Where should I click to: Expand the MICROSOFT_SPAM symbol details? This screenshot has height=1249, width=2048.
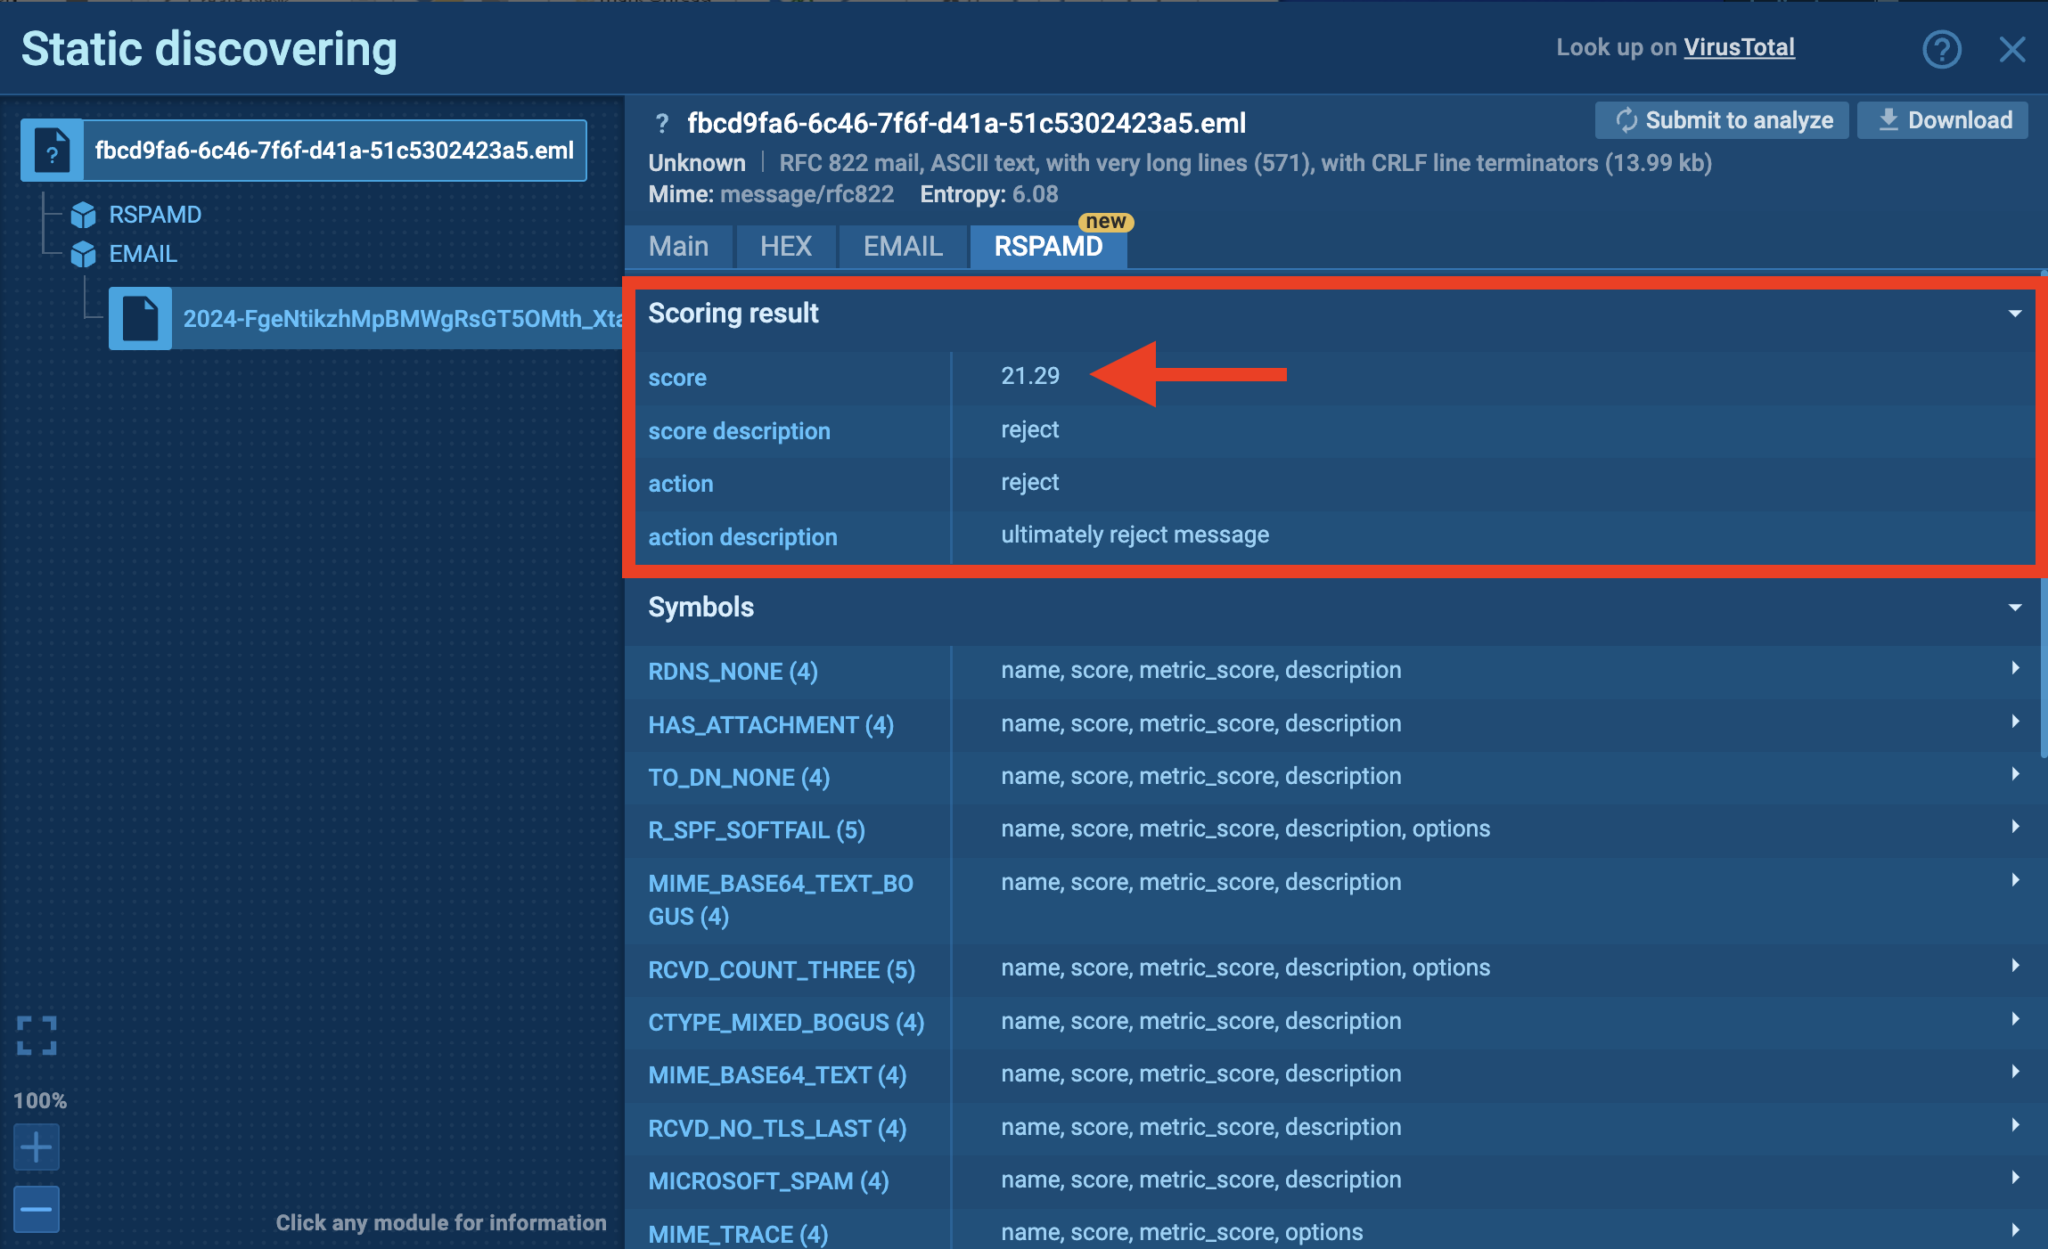tap(2015, 1178)
